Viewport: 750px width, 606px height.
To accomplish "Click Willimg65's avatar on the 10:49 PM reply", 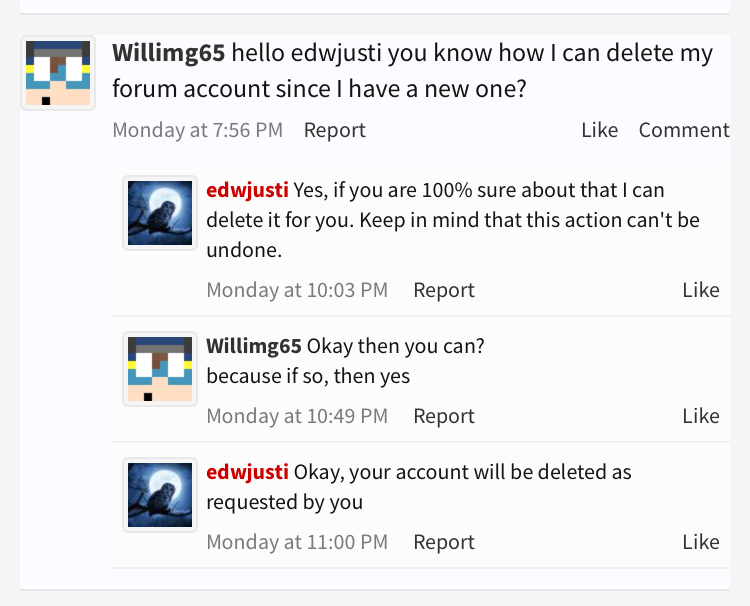I will tap(160, 369).
